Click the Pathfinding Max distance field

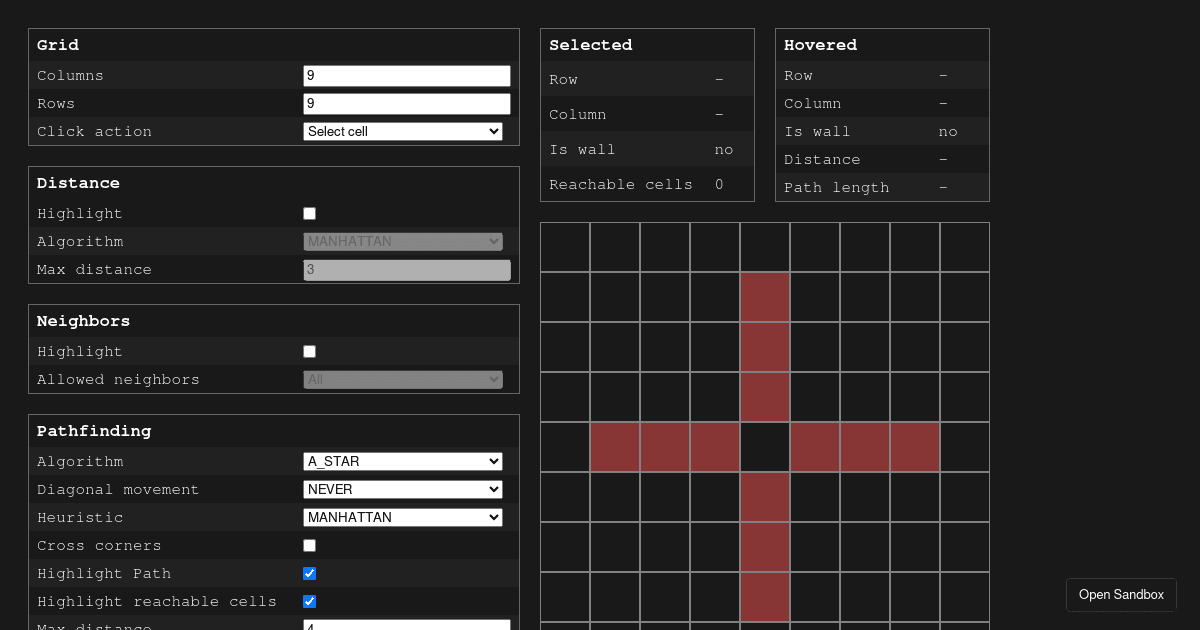[406, 625]
